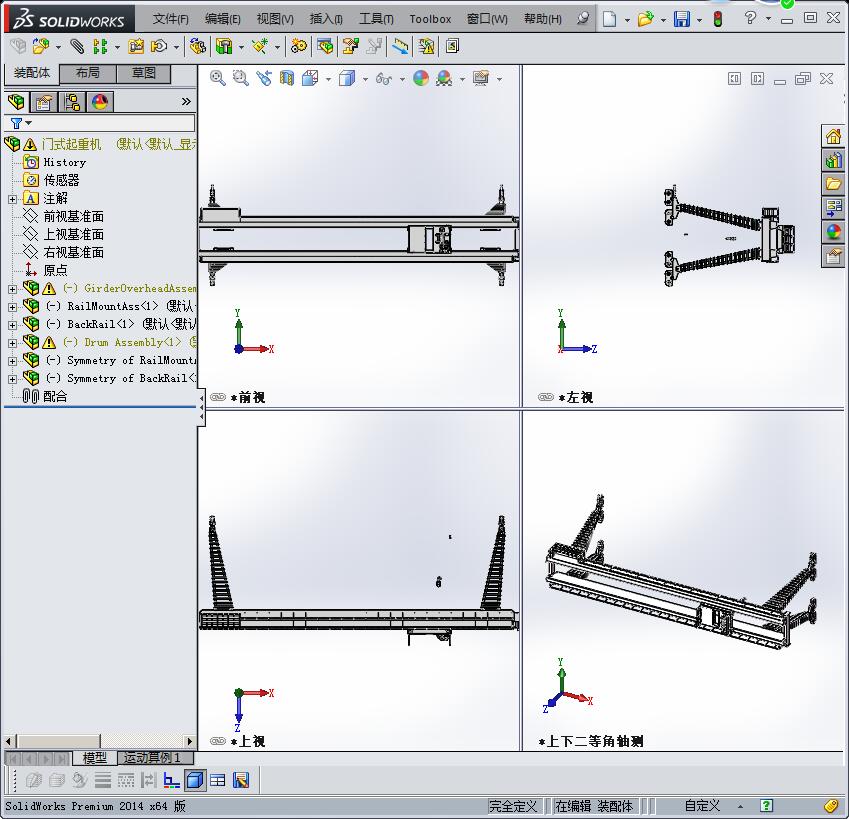Screen dimensions: 849x819
Task: Click the Move Component icon
Action: [159, 47]
